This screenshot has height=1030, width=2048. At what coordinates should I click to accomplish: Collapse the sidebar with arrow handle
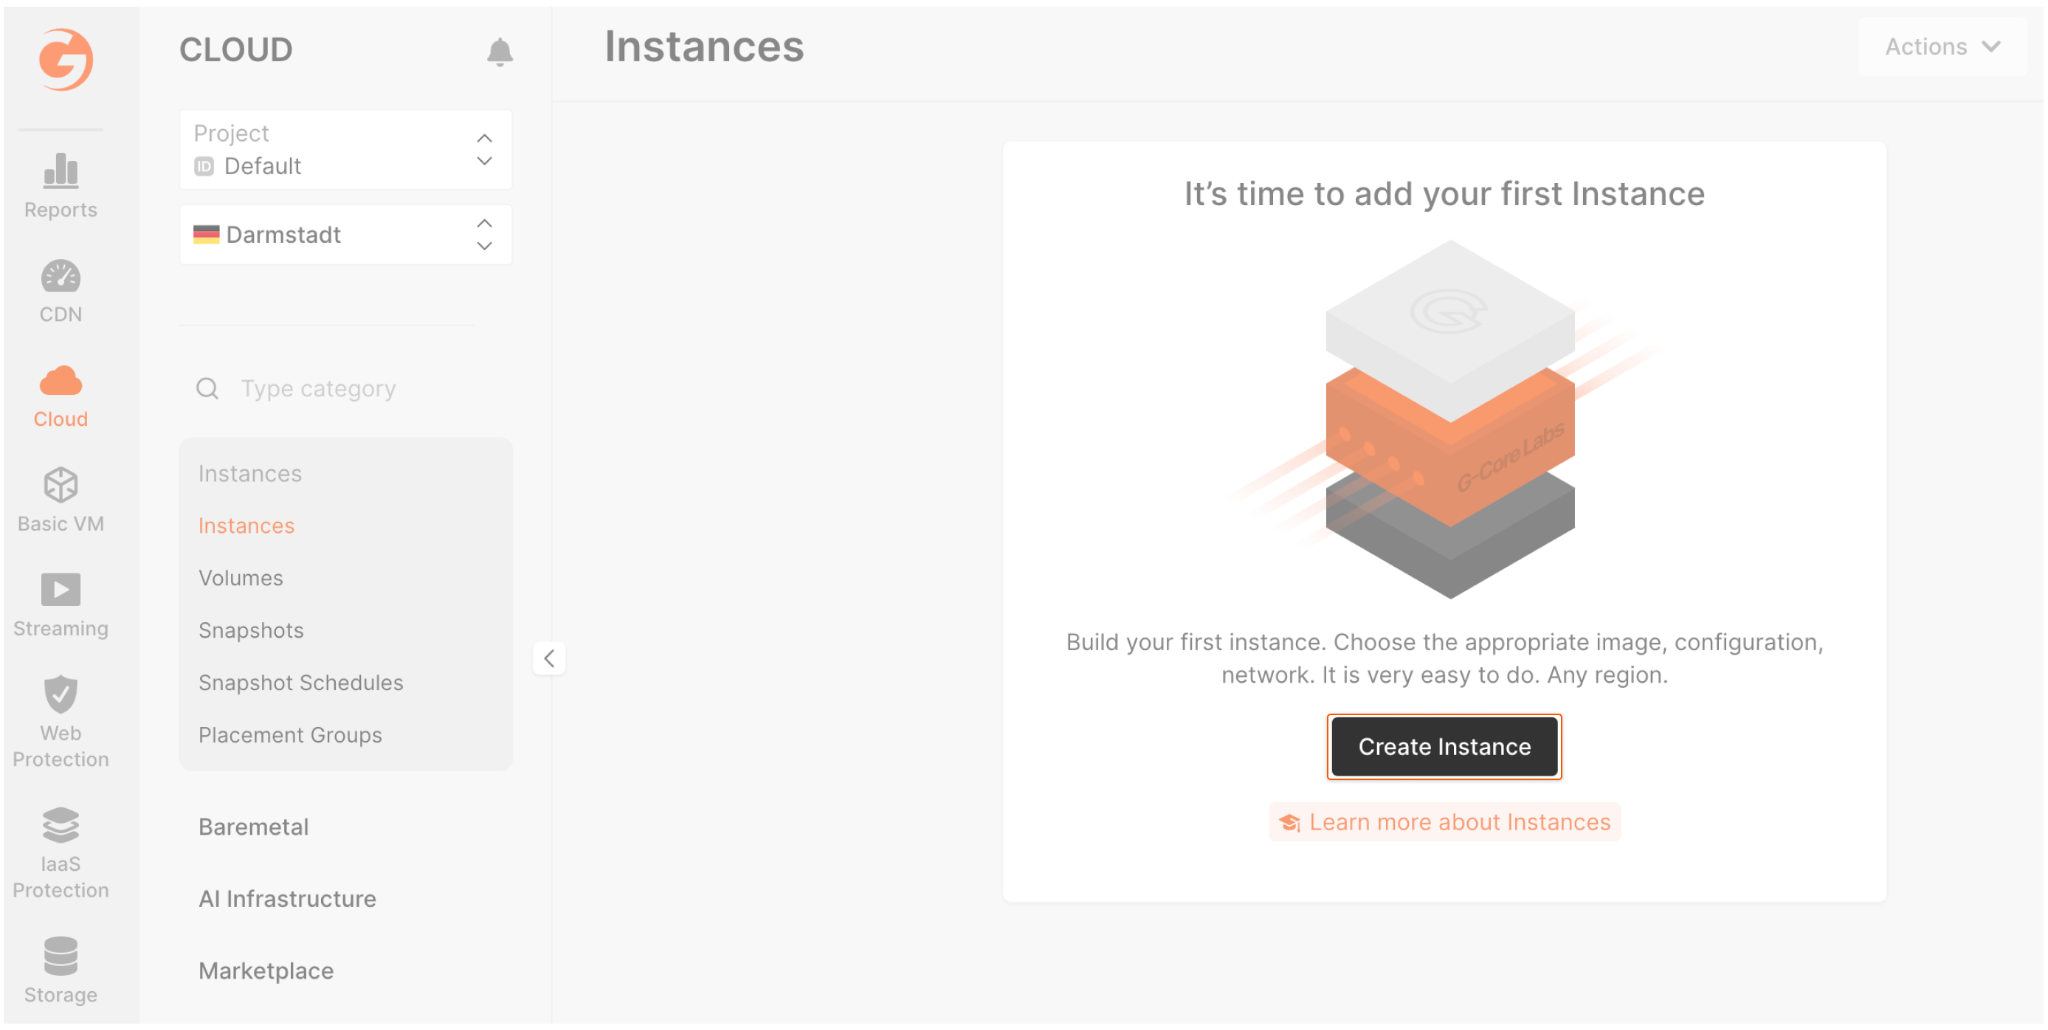[x=549, y=658]
